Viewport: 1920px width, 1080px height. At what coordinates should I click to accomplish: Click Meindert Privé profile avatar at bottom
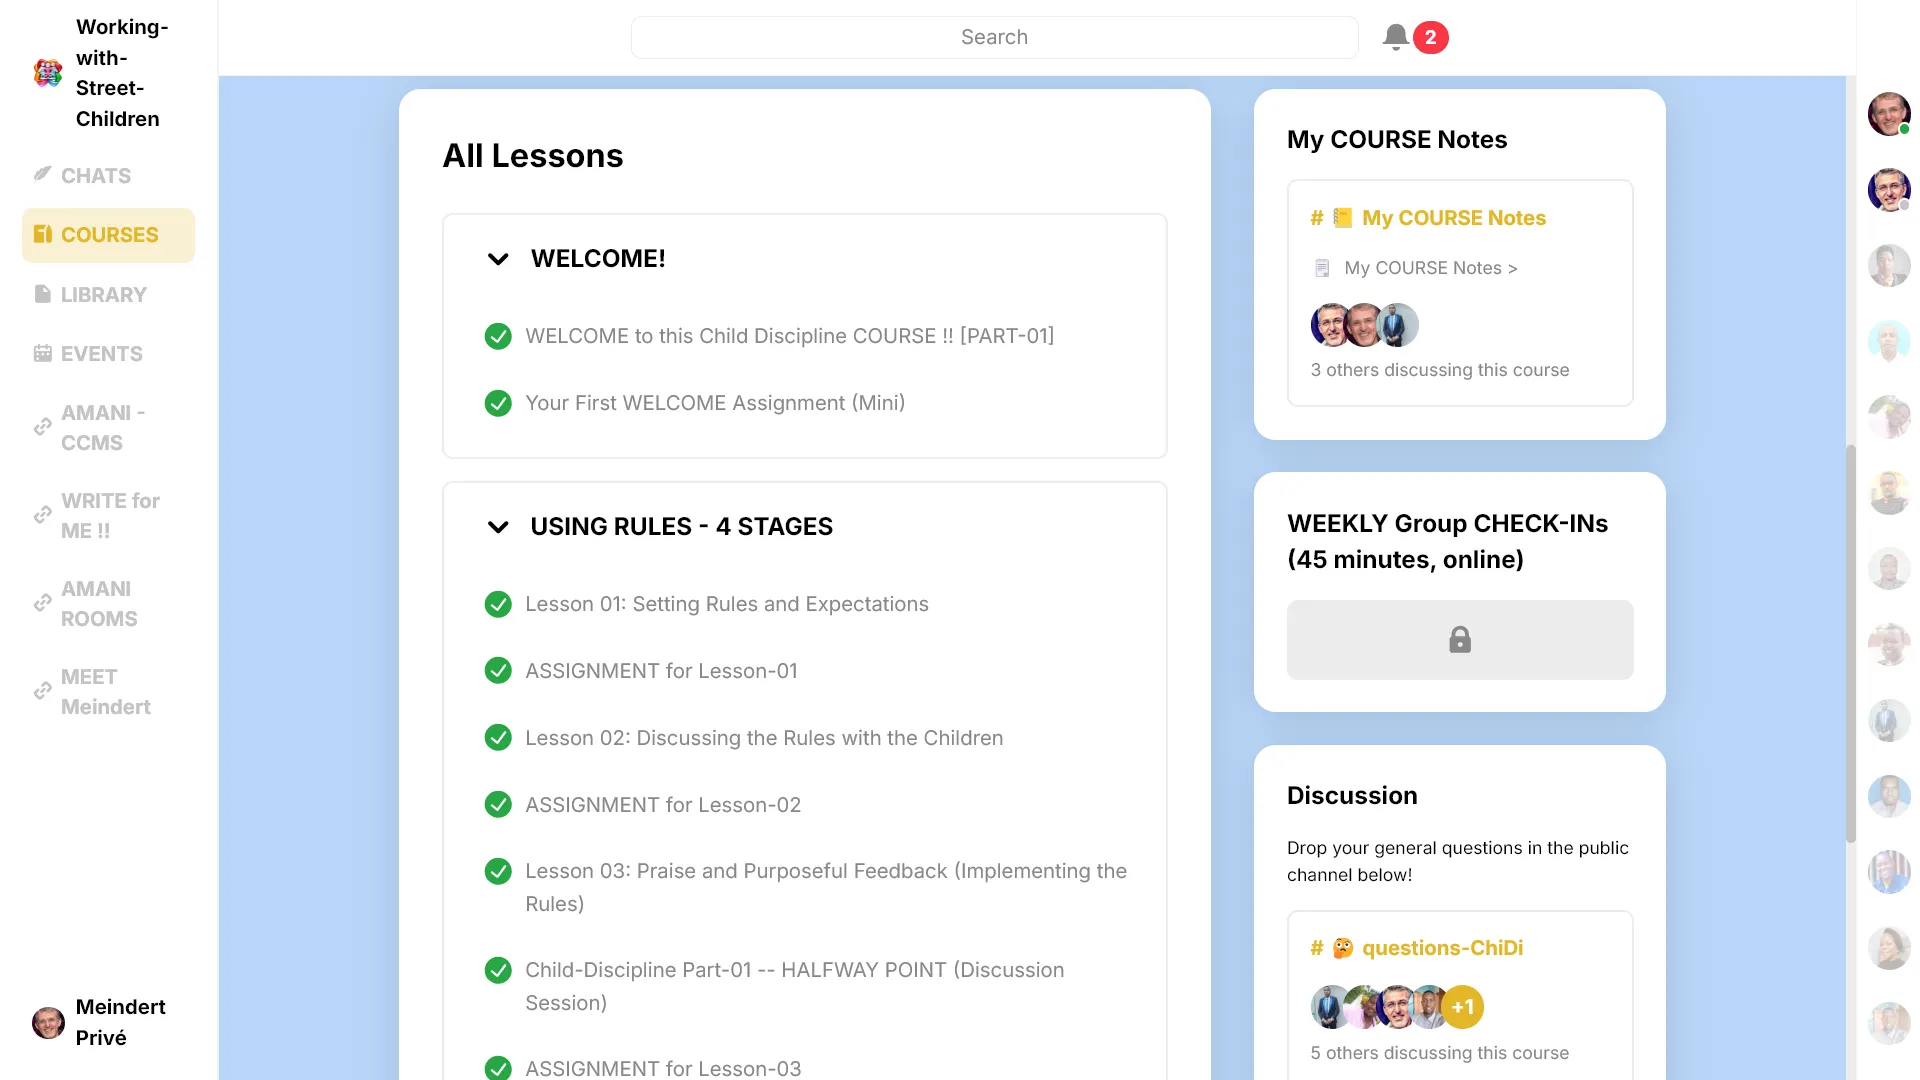coord(47,1022)
